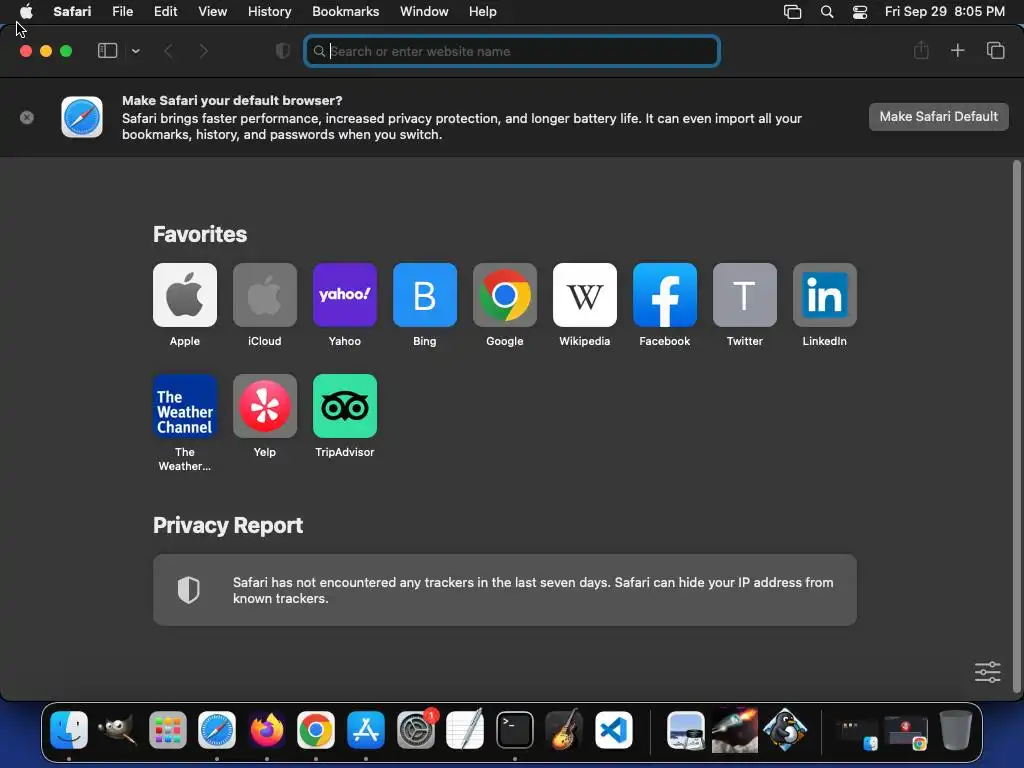
Task: Open Google Chrome from the Dock
Action: click(316, 729)
